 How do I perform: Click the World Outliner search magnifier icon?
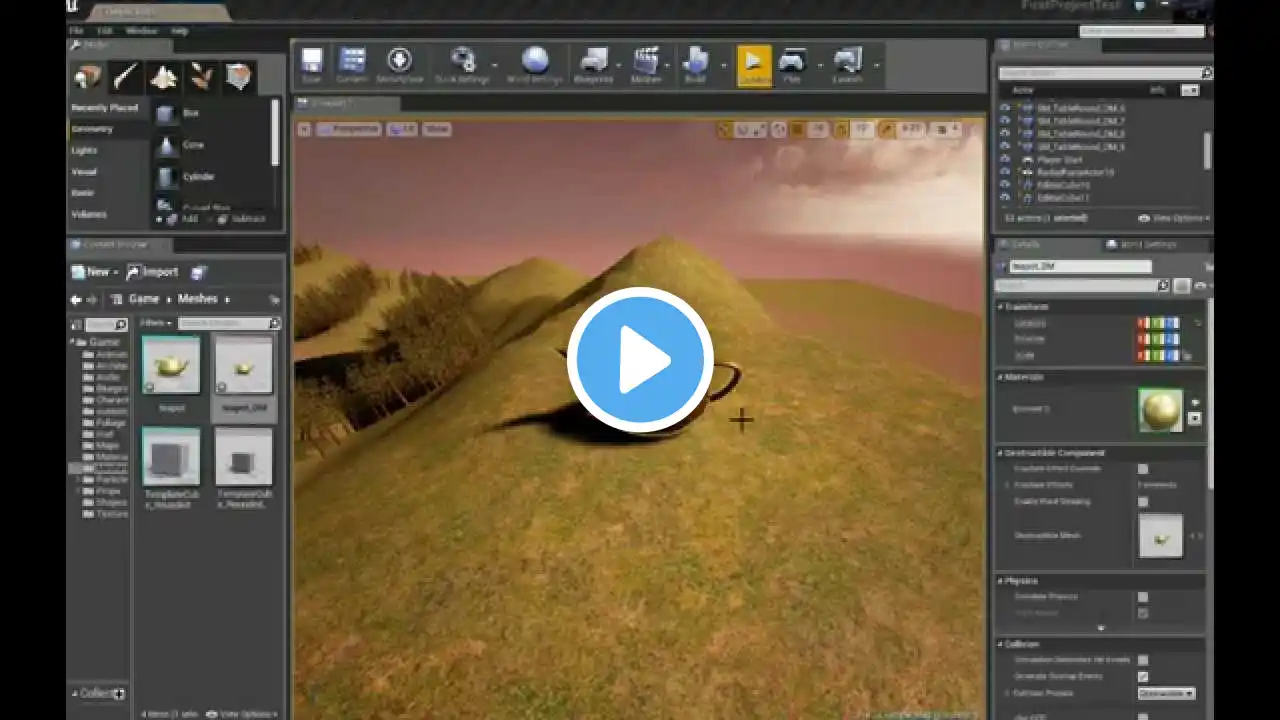(x=1206, y=73)
